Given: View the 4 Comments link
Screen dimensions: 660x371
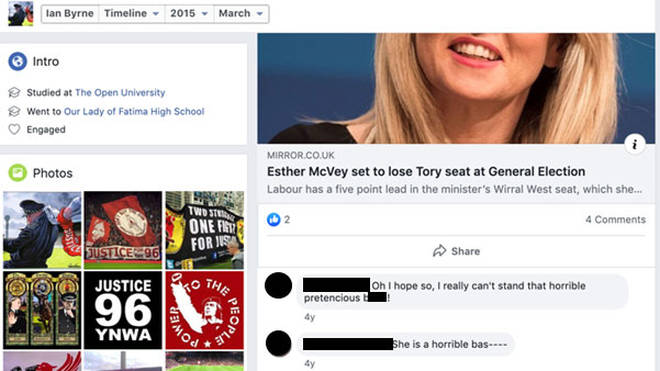Looking at the screenshot, I should 615,219.
